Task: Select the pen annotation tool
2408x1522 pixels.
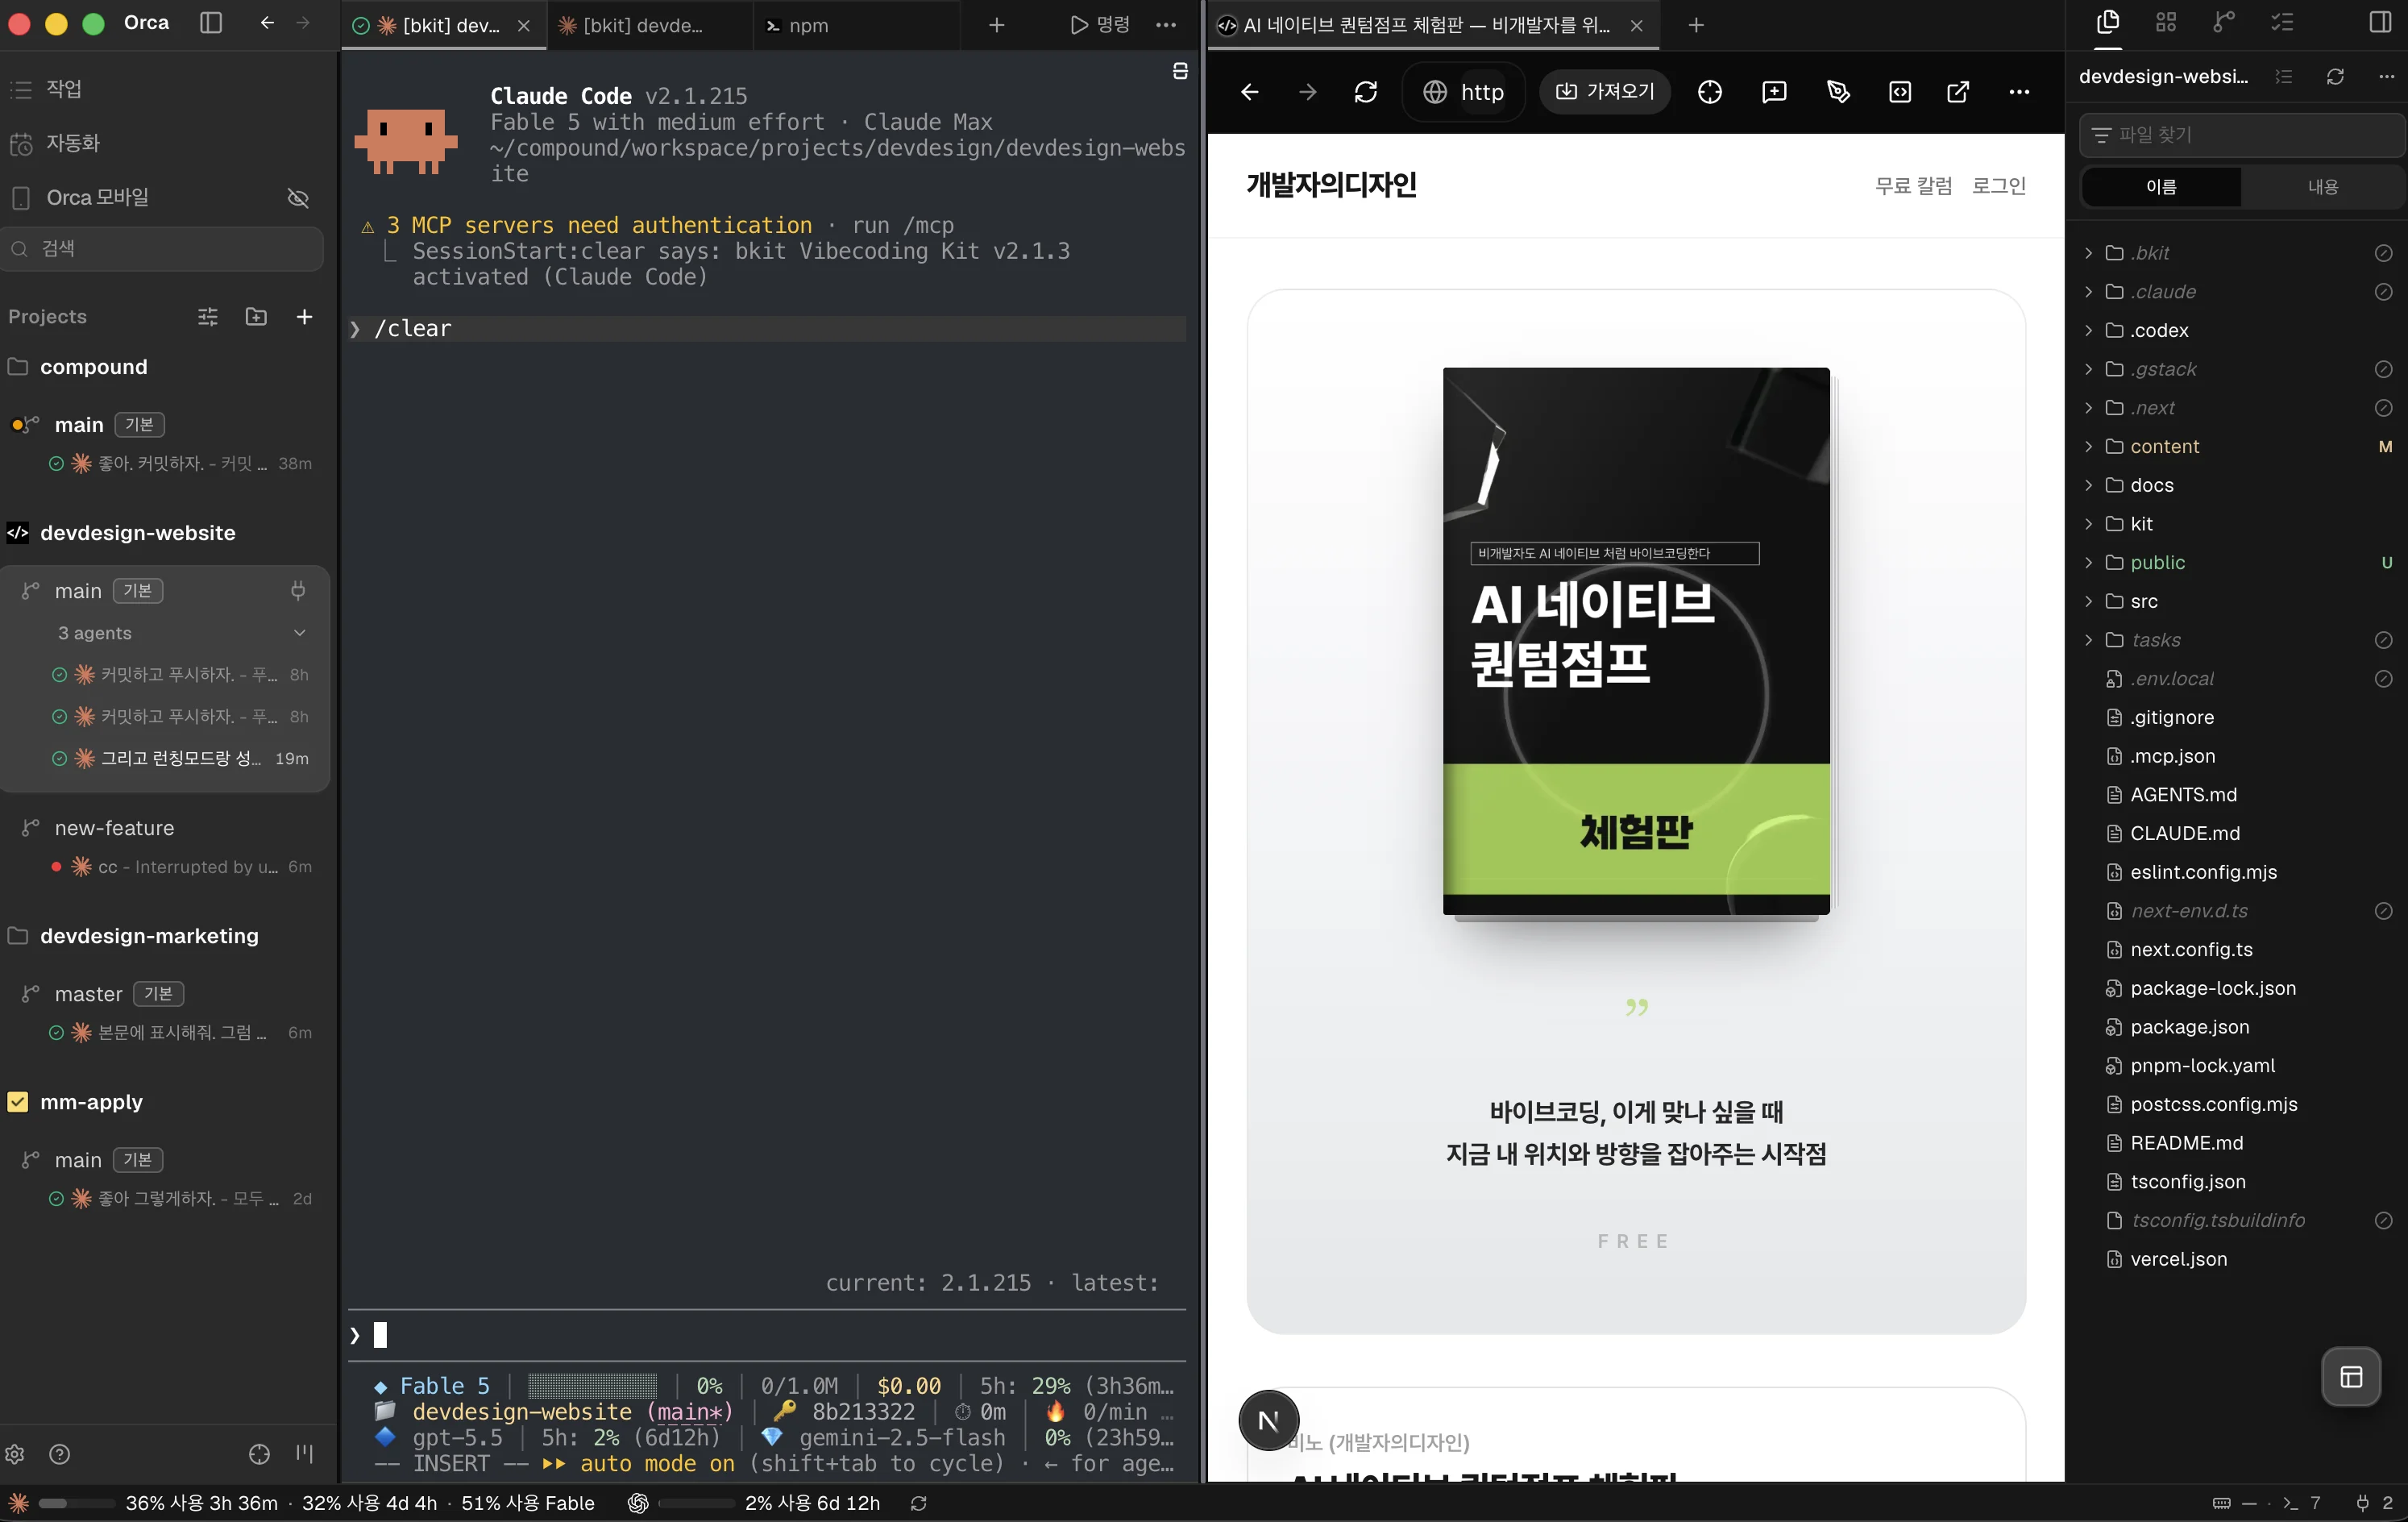Action: [x=1838, y=92]
